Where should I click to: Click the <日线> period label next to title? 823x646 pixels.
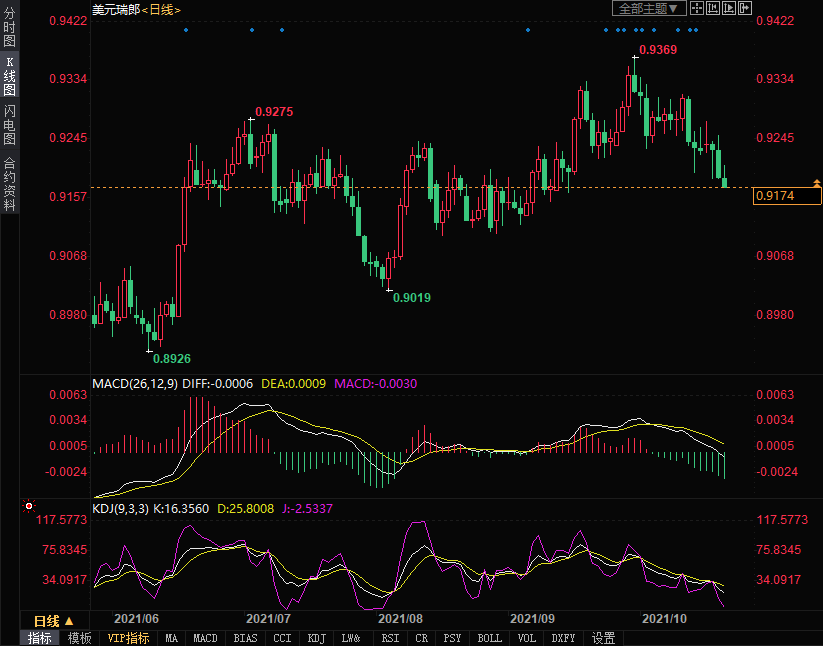pyautogui.click(x=161, y=9)
